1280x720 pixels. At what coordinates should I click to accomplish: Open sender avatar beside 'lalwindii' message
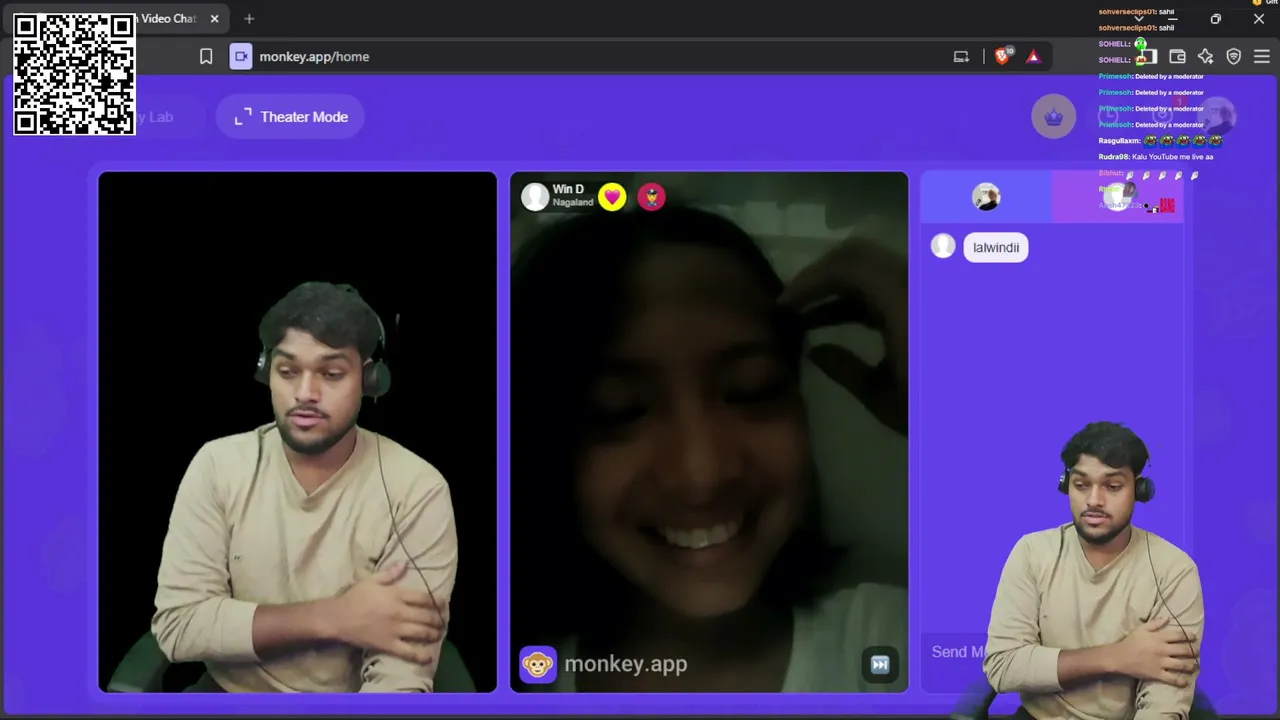point(943,246)
